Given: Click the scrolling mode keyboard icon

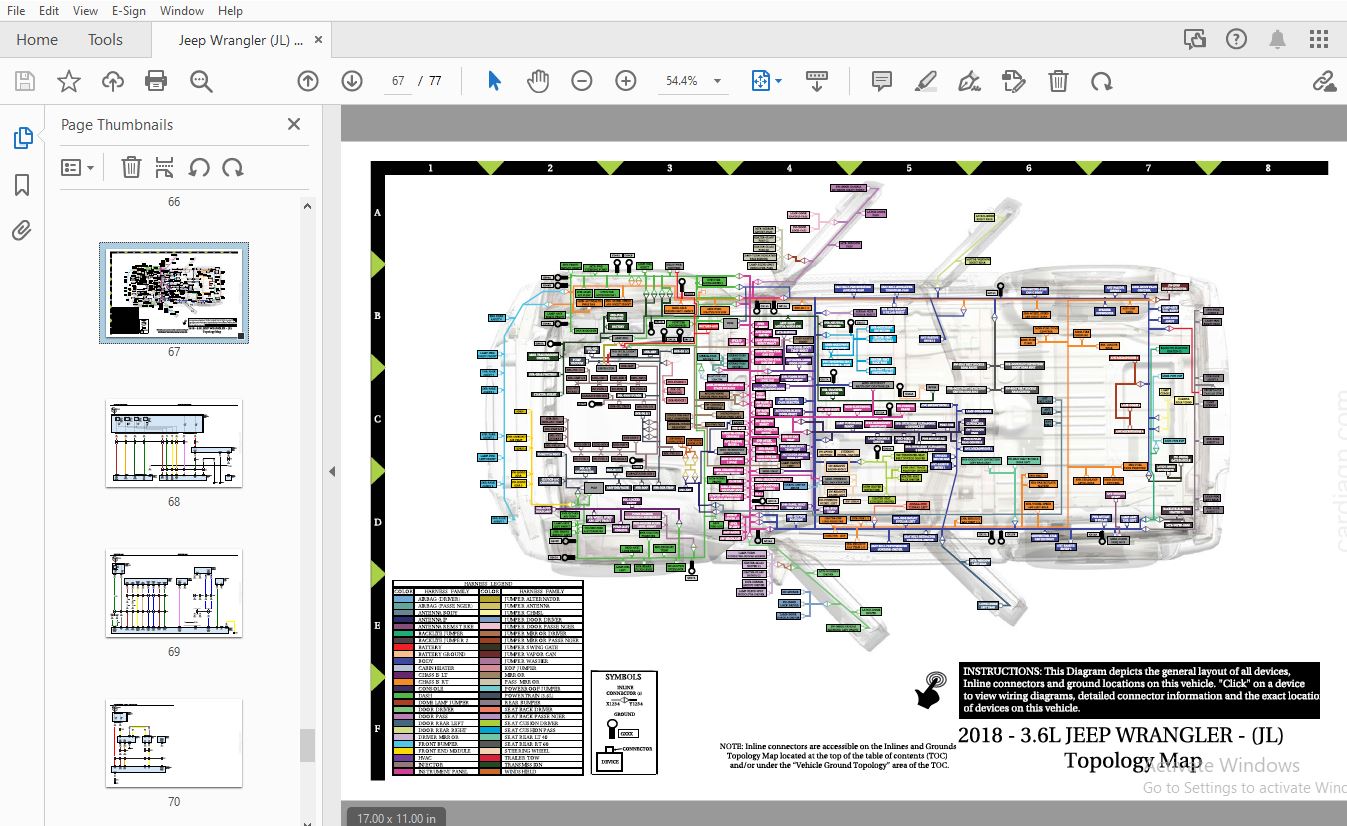Looking at the screenshot, I should [x=817, y=81].
